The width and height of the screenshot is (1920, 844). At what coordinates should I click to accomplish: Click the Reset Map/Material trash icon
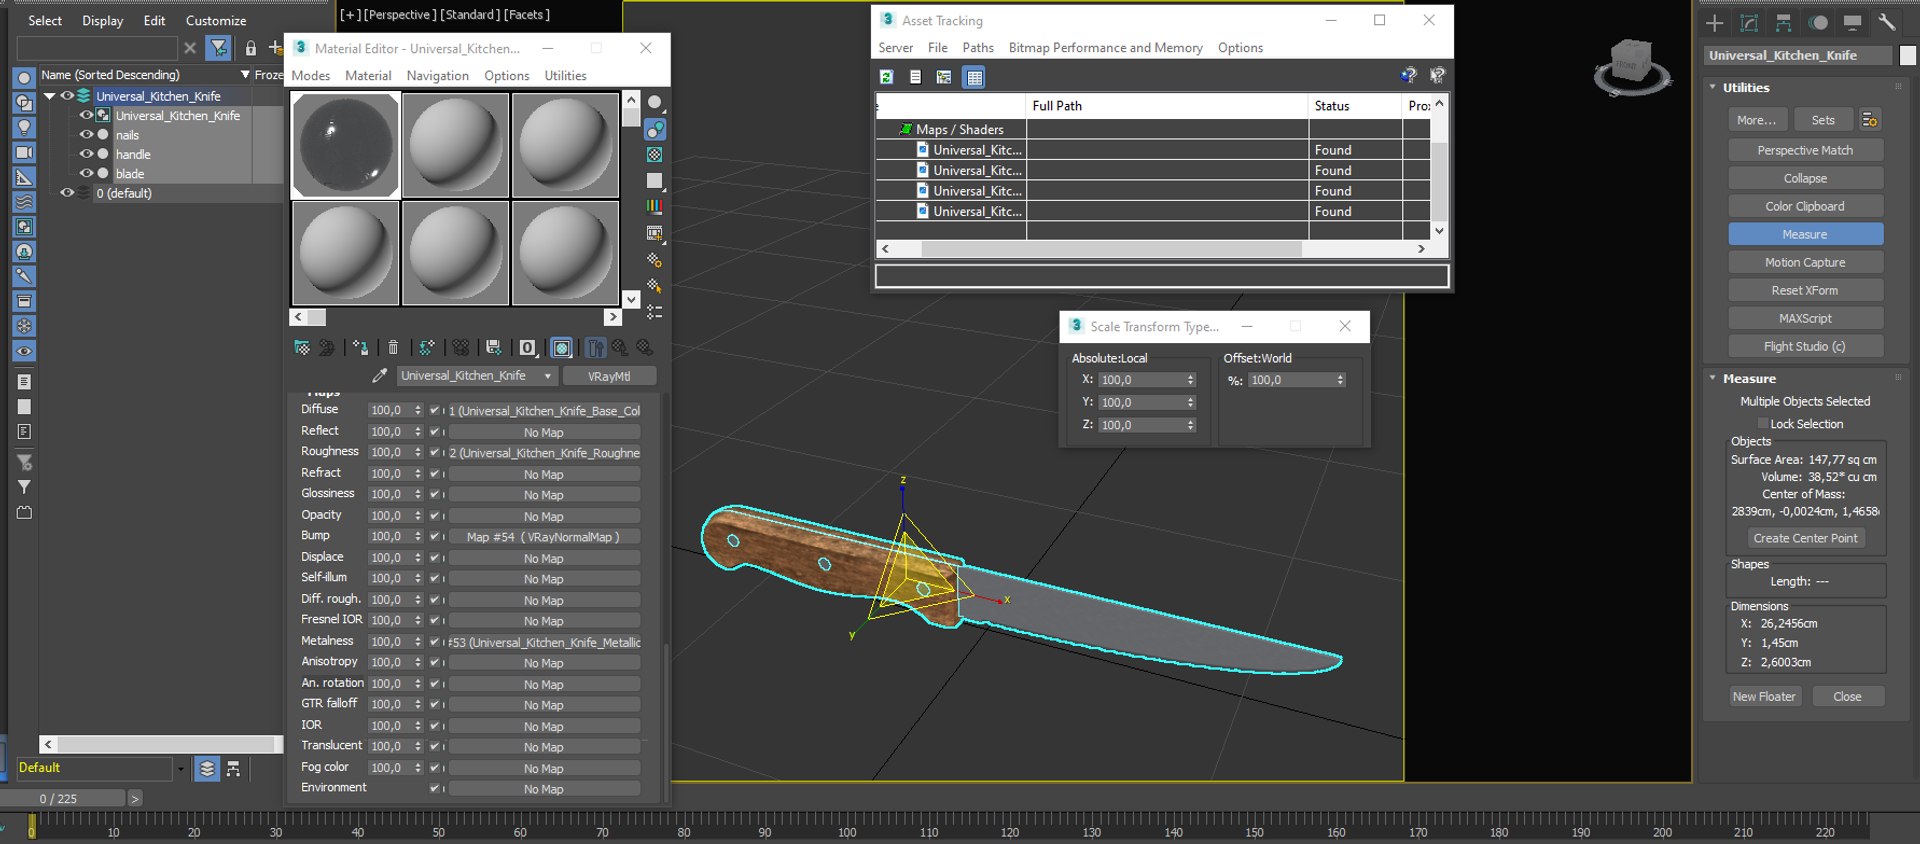(x=393, y=348)
